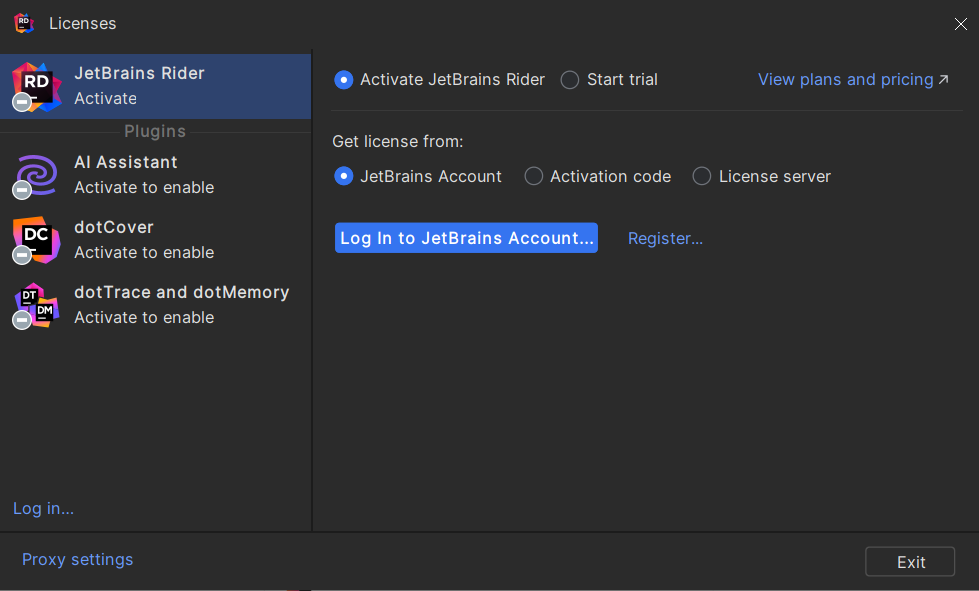This screenshot has width=979, height=591.
Task: Open Proxy settings
Action: click(x=77, y=559)
